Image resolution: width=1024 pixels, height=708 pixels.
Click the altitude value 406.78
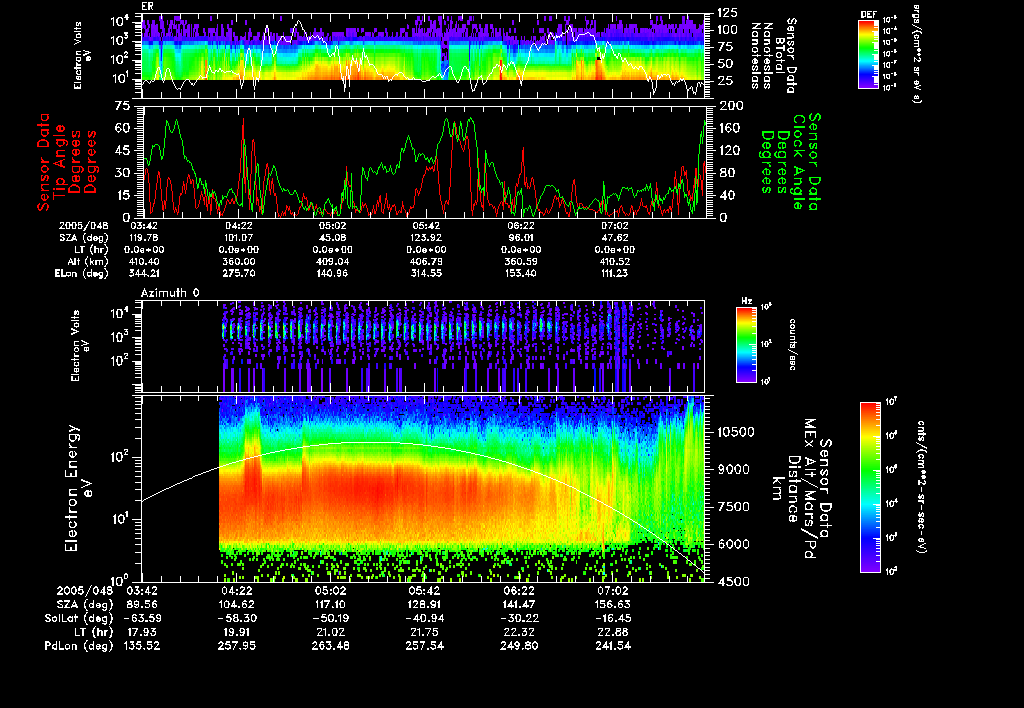426,261
